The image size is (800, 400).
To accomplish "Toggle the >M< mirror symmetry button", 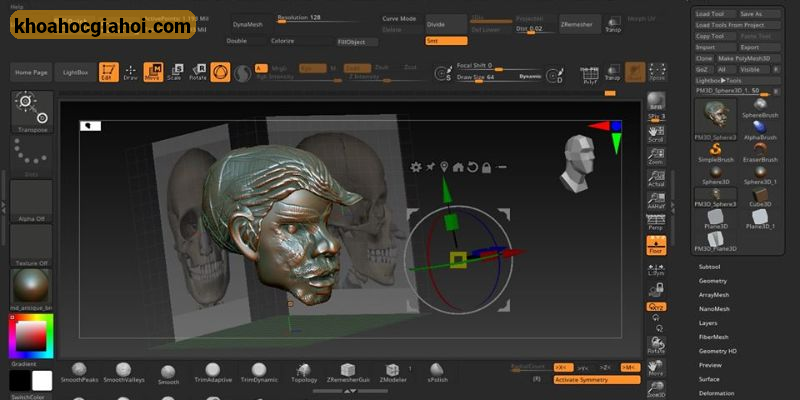I will [630, 367].
